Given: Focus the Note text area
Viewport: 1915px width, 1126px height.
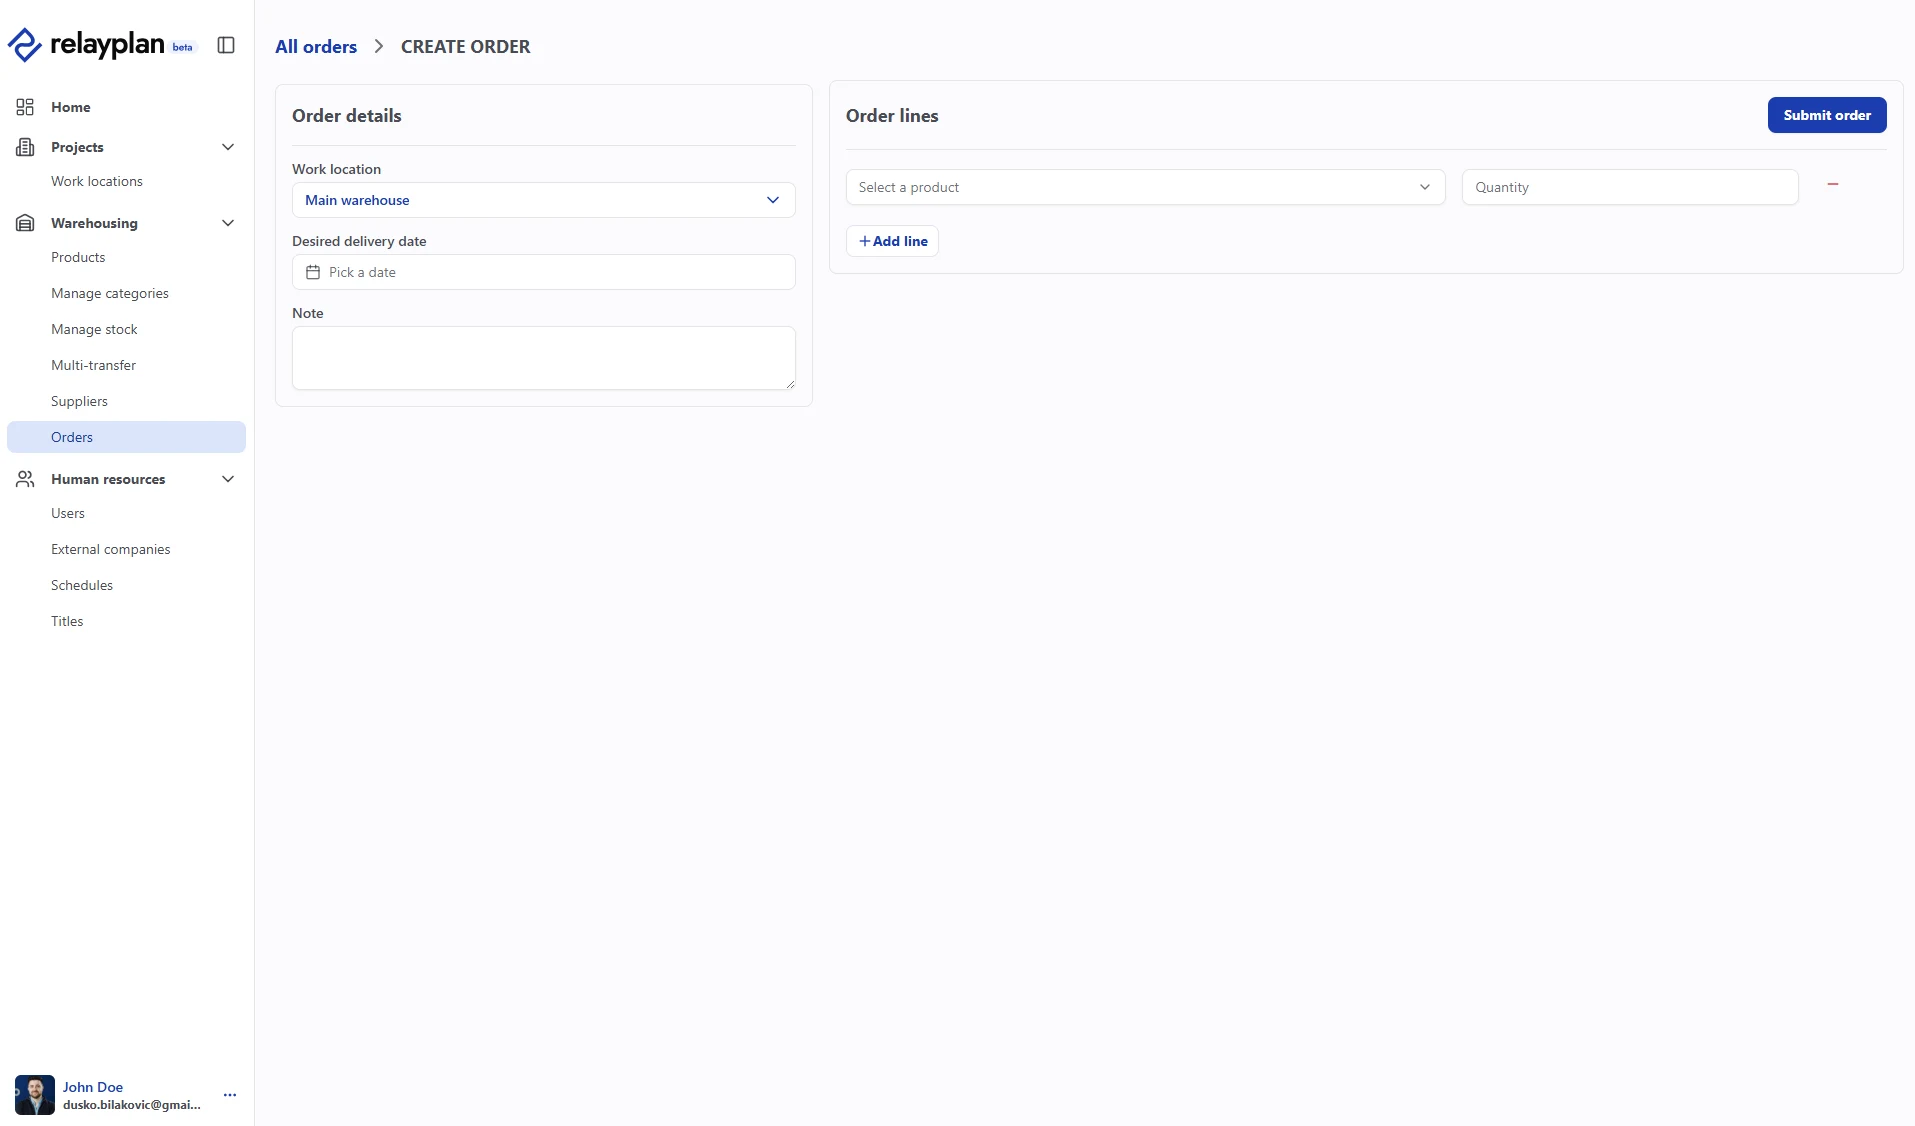Looking at the screenshot, I should coord(543,358).
